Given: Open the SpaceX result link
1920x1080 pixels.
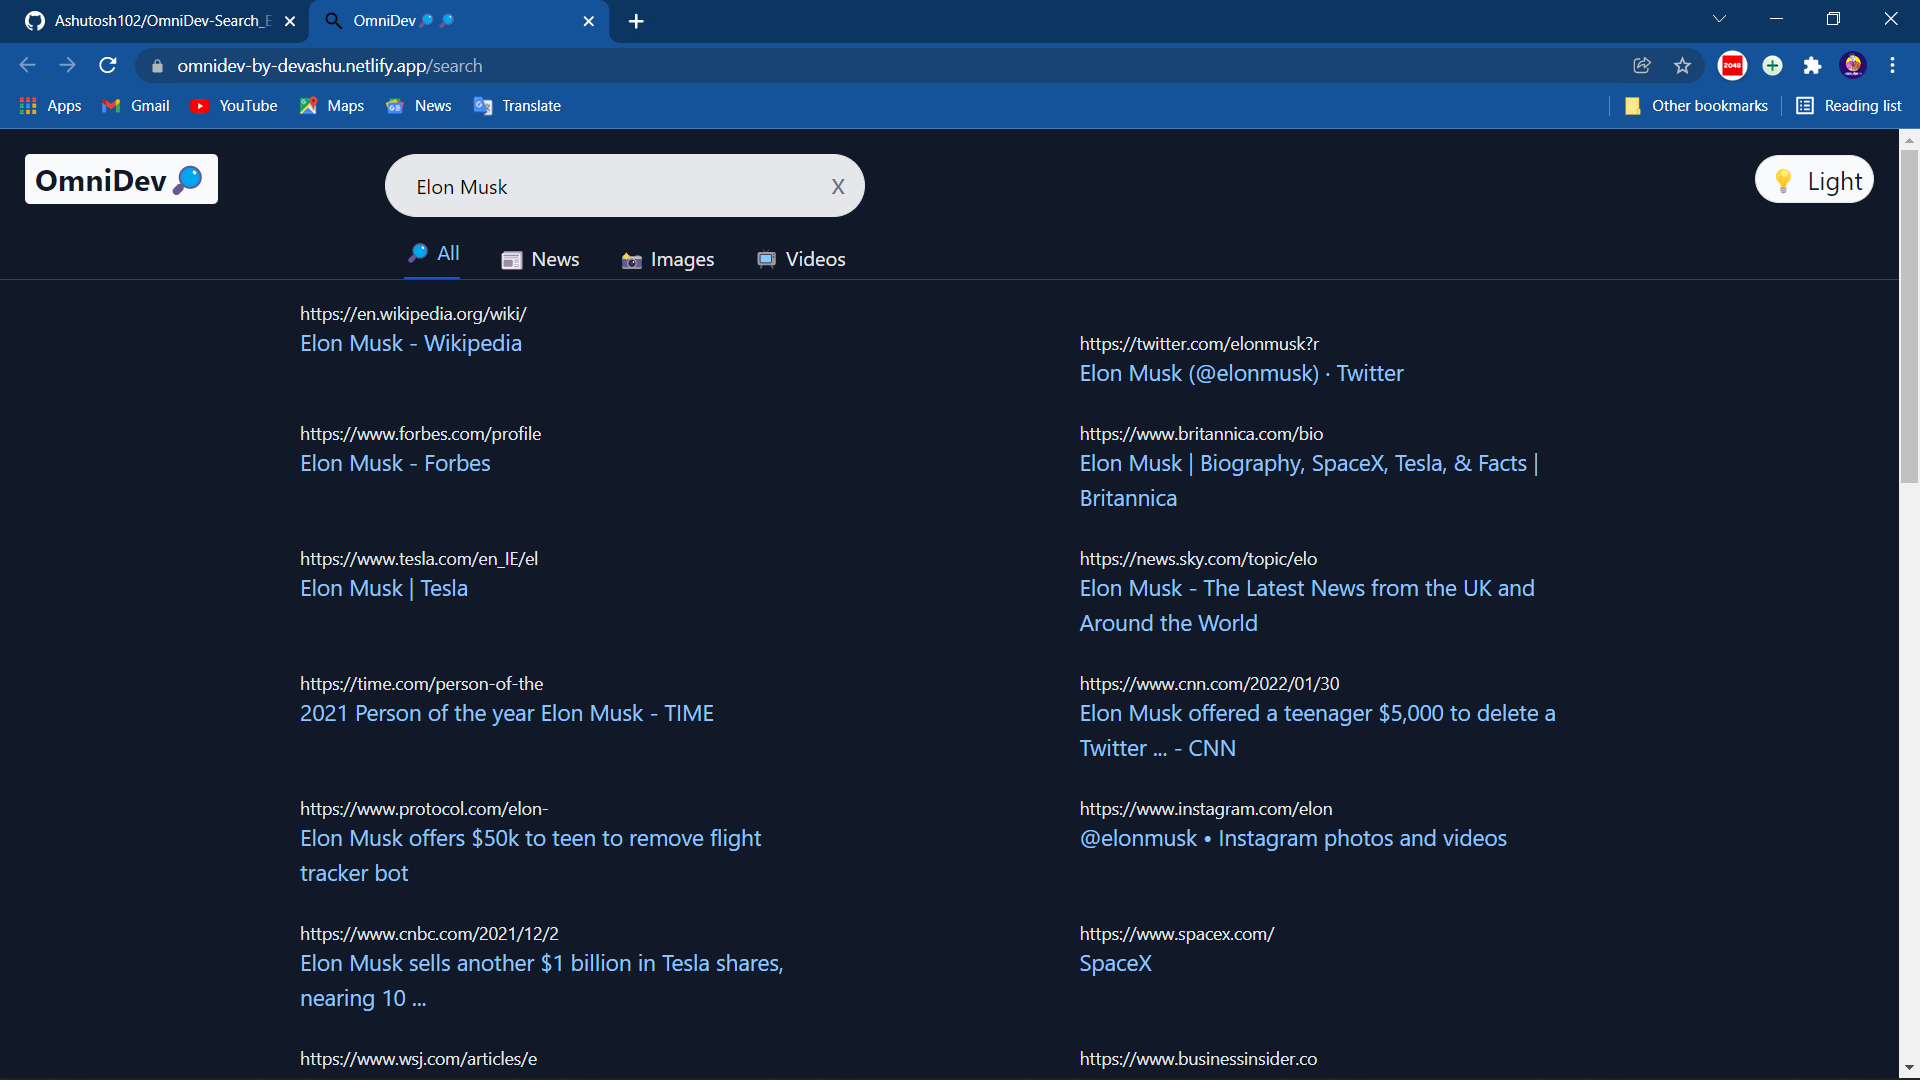Looking at the screenshot, I should point(1115,963).
